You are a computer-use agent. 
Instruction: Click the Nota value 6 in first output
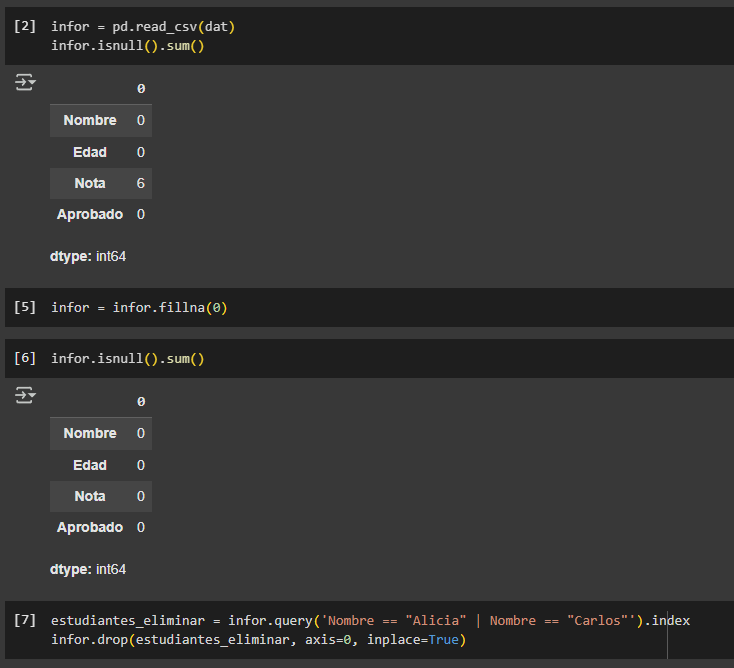pos(140,183)
